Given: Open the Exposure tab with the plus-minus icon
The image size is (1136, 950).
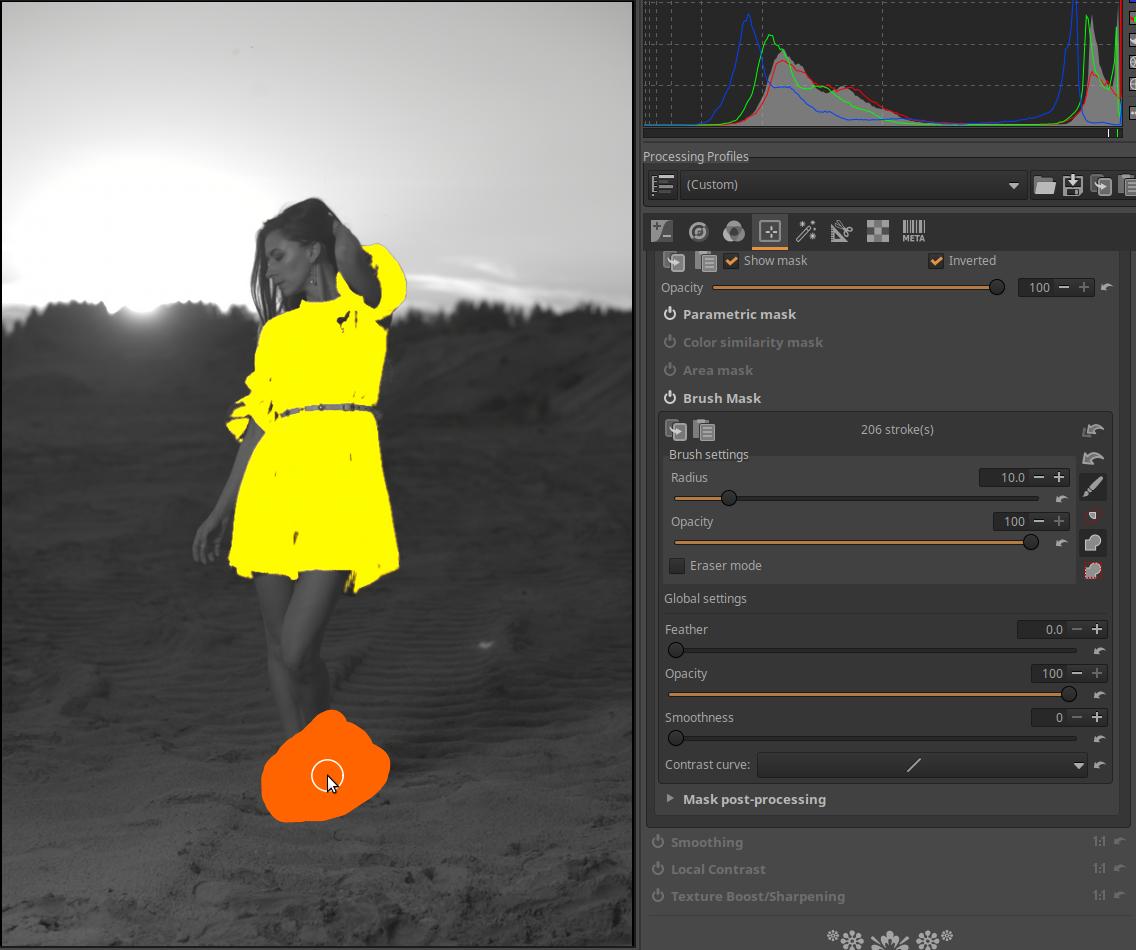Looking at the screenshot, I should [x=661, y=231].
